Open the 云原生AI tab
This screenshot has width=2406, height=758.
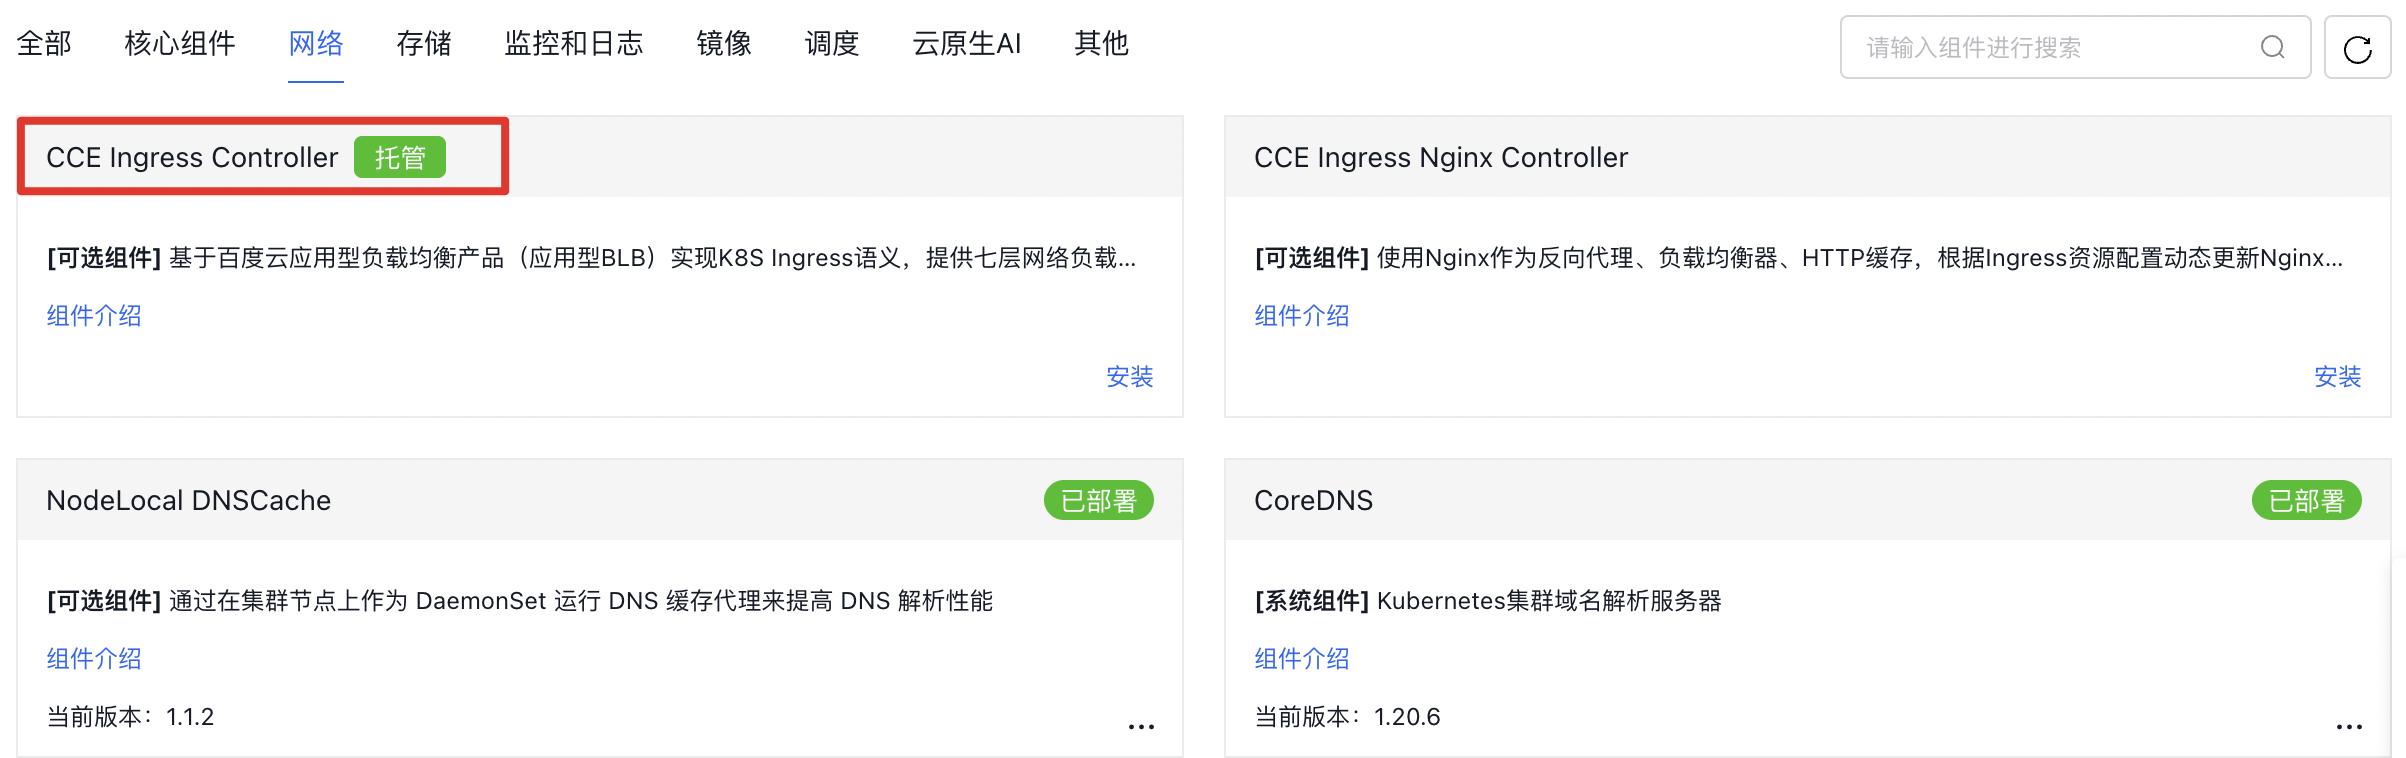pyautogui.click(x=967, y=43)
